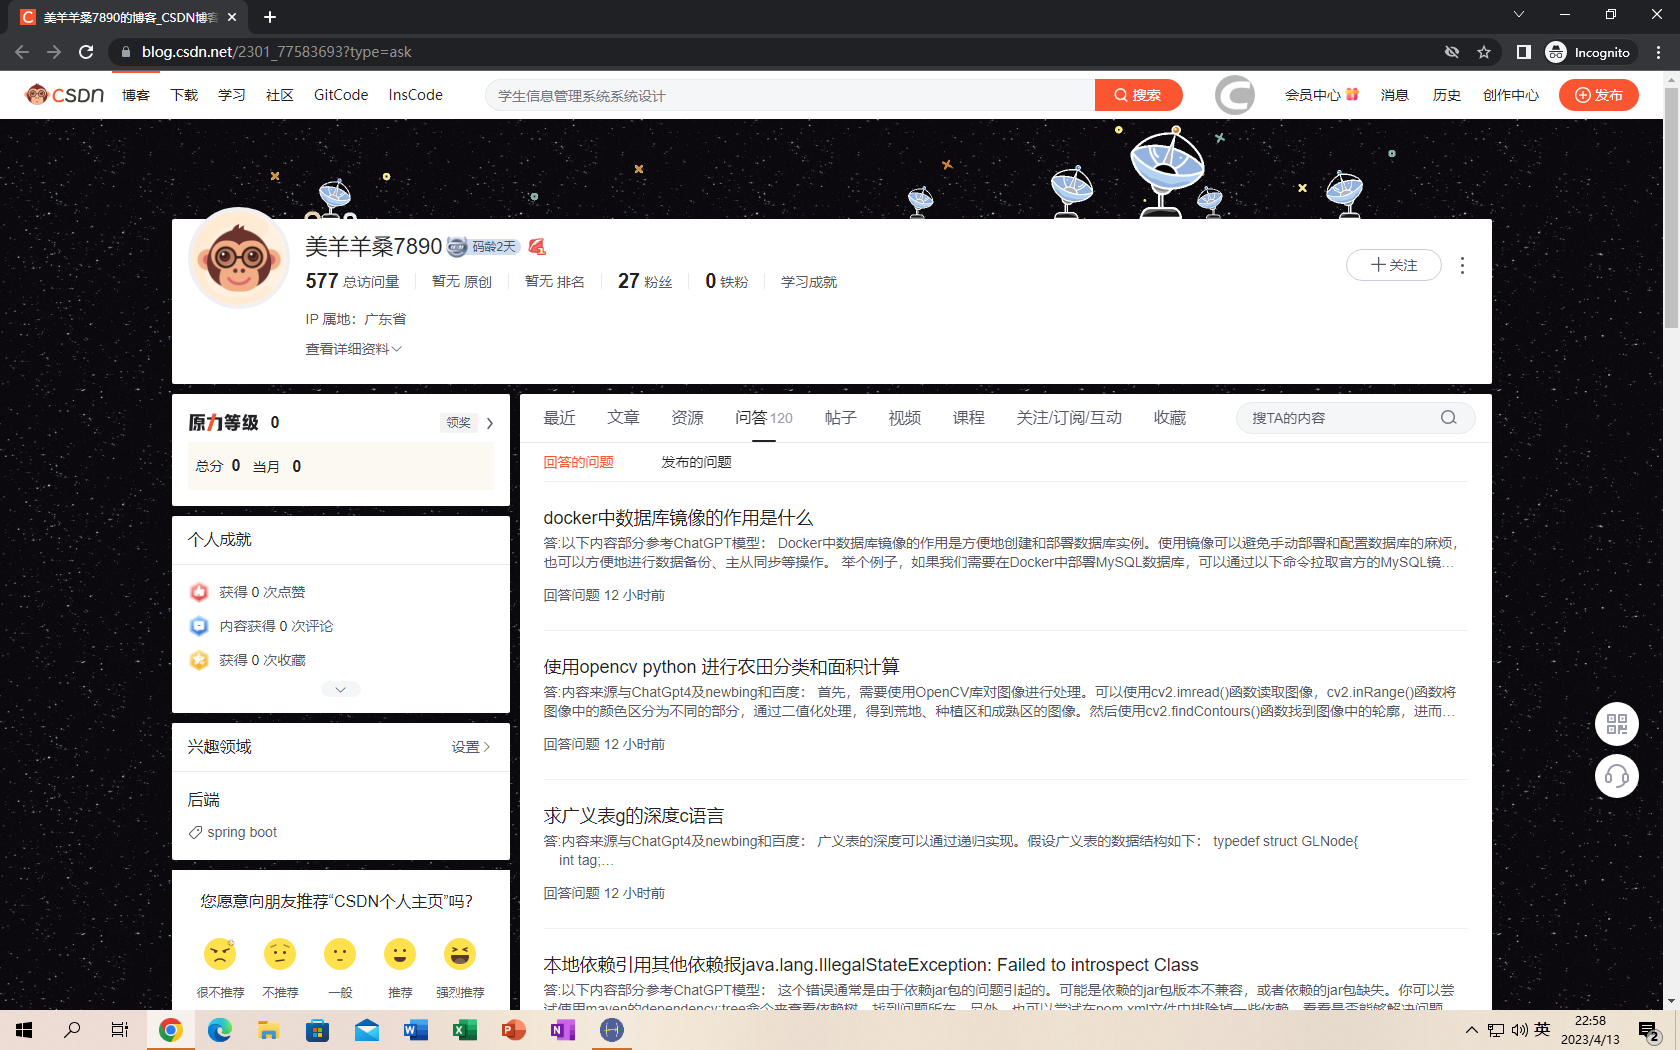Bookmark the page with the star icon
Image resolution: width=1680 pixels, height=1050 pixels.
click(x=1484, y=52)
